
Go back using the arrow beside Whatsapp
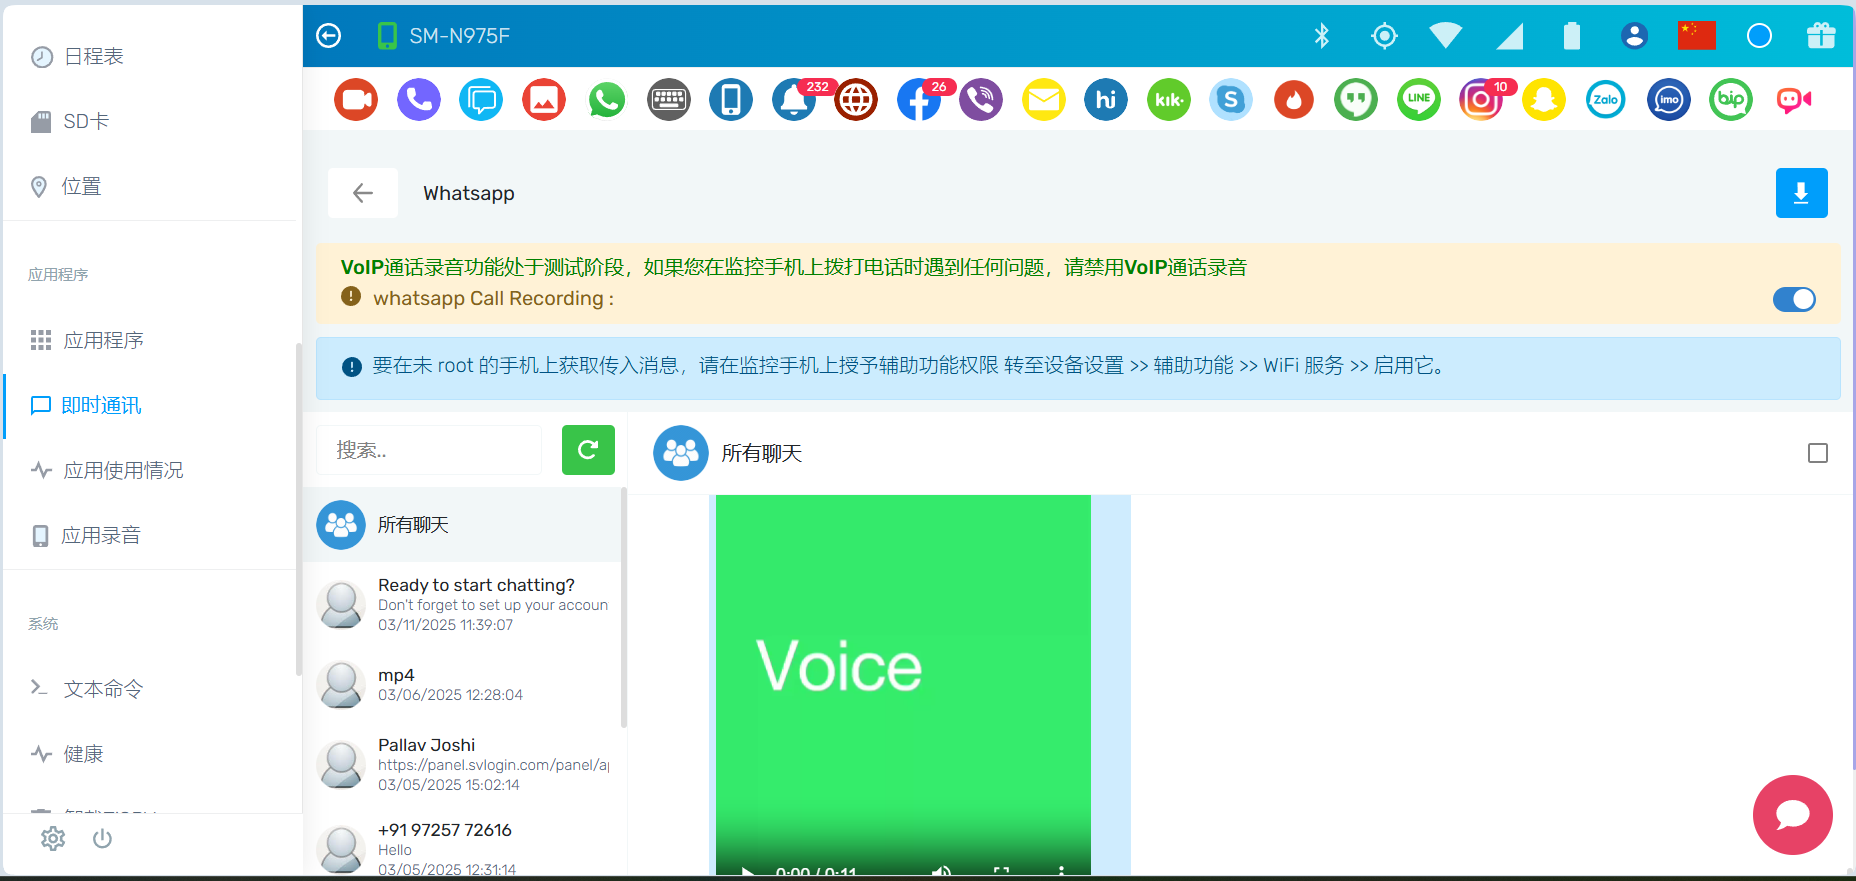[363, 193]
